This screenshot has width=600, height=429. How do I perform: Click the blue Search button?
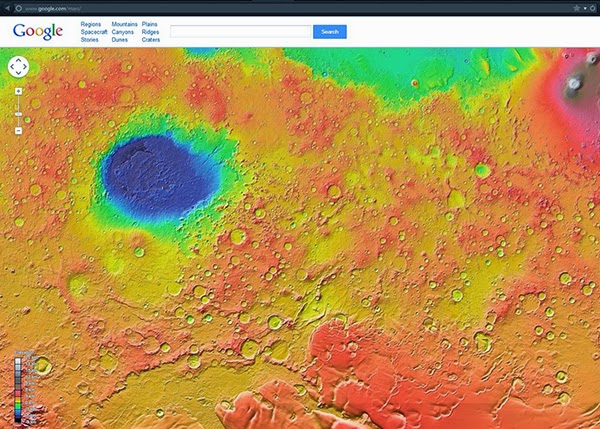coord(330,32)
